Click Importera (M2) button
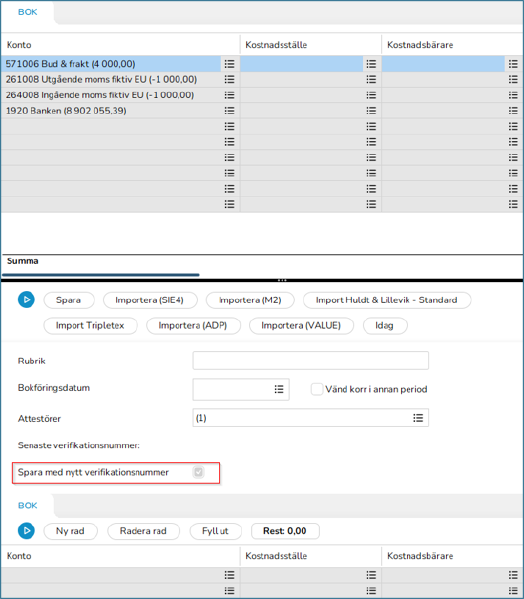The width and height of the screenshot is (524, 599). [x=250, y=300]
